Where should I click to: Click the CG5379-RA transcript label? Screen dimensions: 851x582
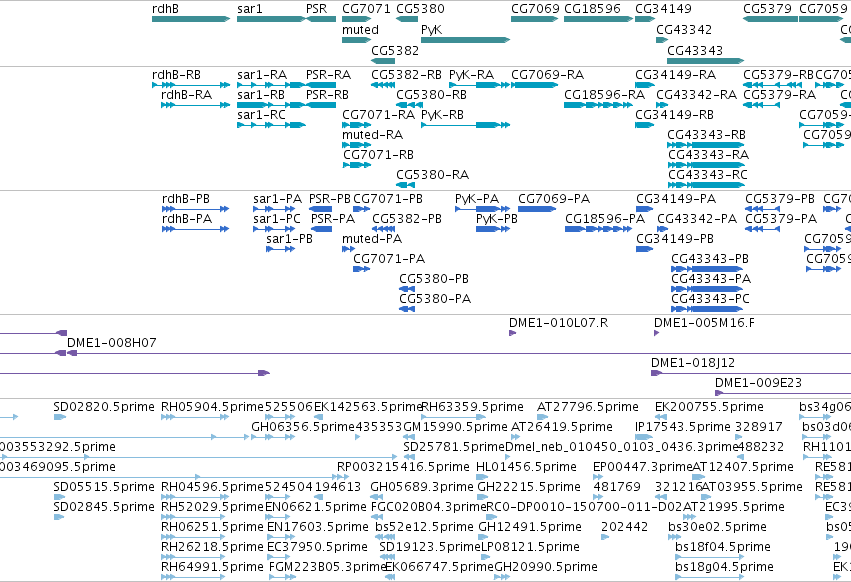click(779, 94)
